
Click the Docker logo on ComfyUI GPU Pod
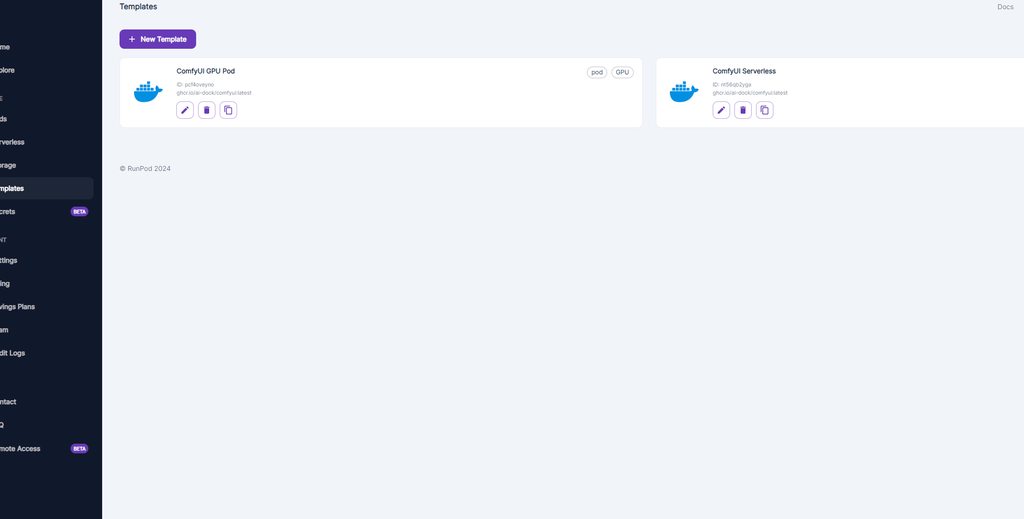[148, 92]
